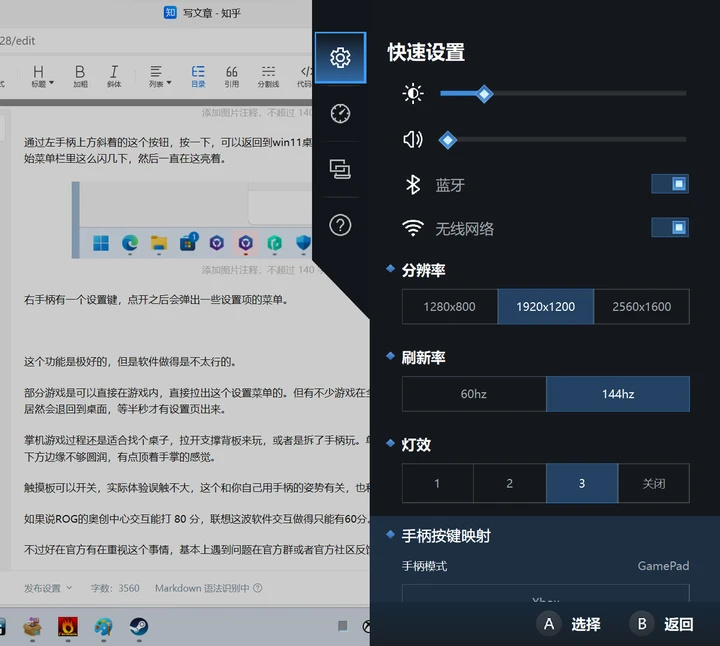Insert a 引用 quote block
This screenshot has height=646, width=720.
(231, 76)
